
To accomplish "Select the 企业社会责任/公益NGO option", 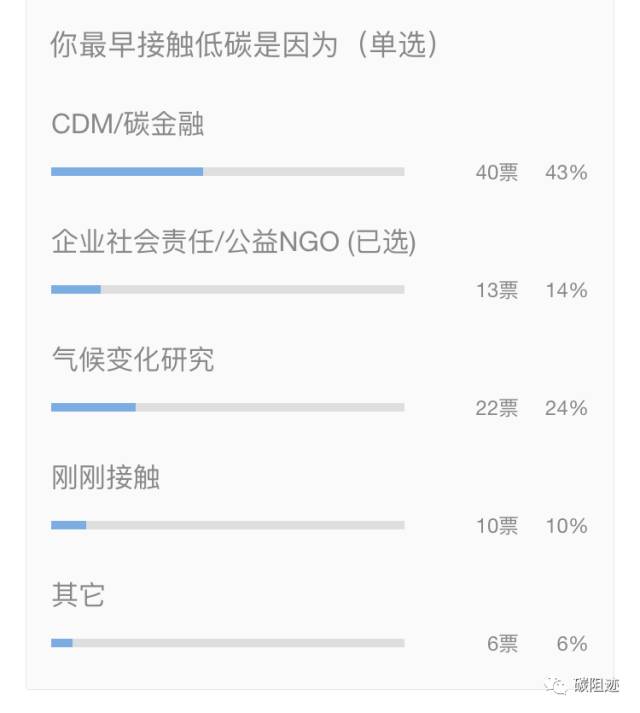I will (233, 241).
